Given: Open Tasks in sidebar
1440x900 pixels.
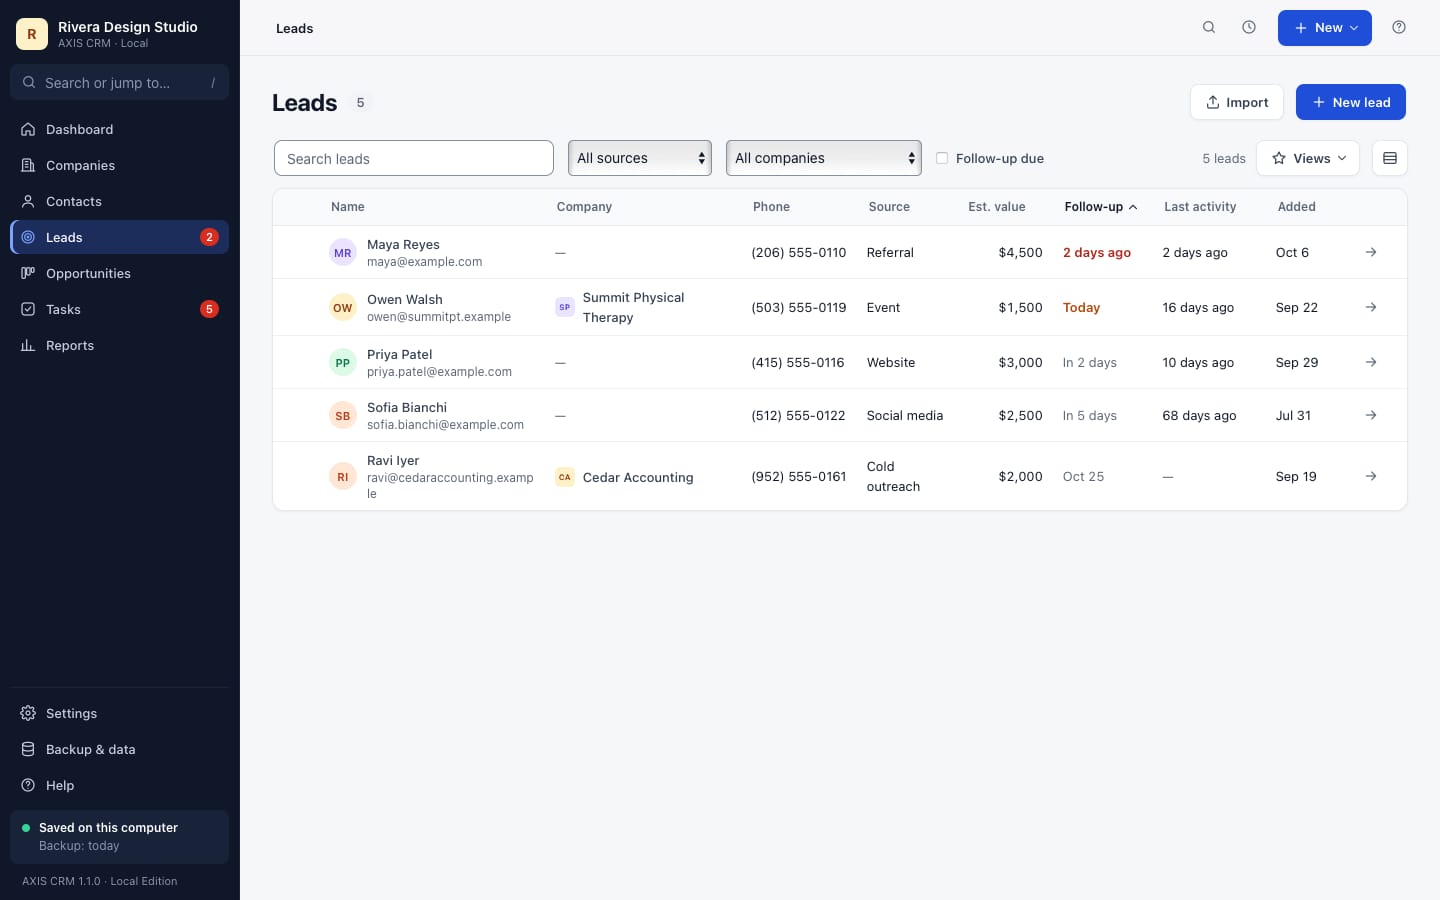Looking at the screenshot, I should click(119, 309).
